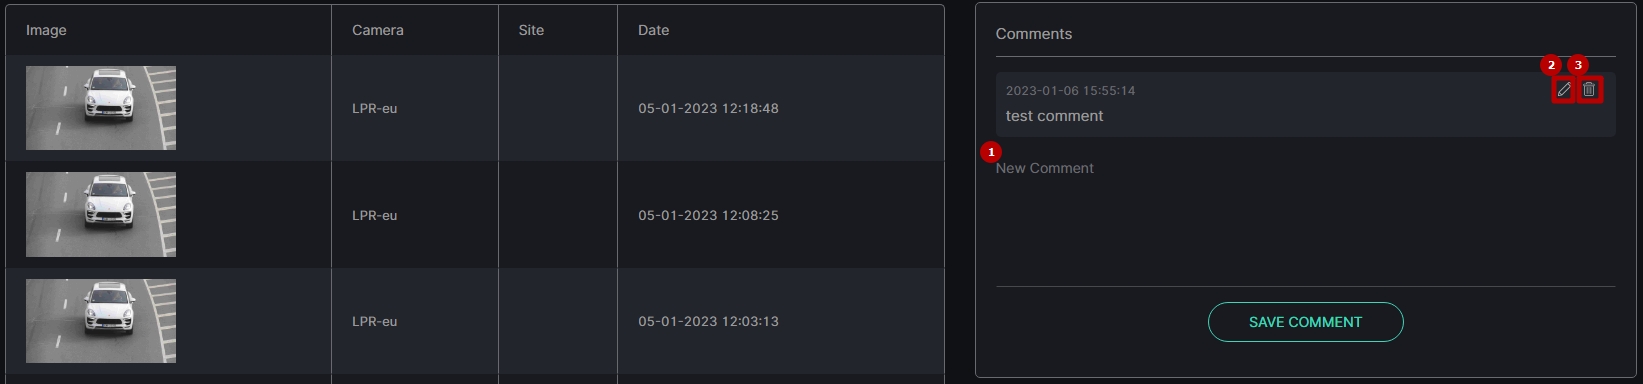This screenshot has width=1643, height=384.
Task: Open the car thumbnail captured at 12:03:13
Action: point(101,321)
